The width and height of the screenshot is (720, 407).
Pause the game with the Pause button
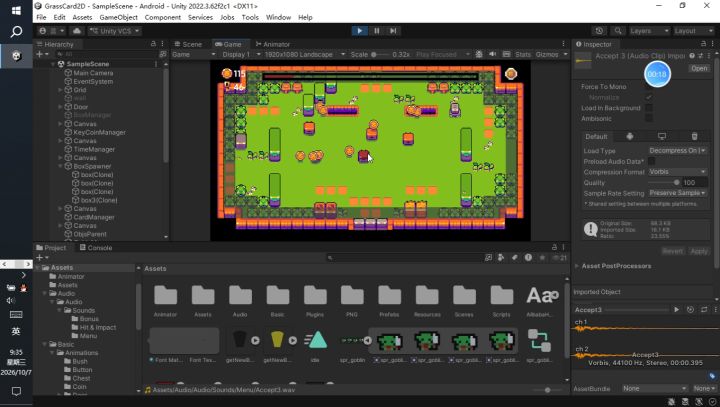click(377, 31)
